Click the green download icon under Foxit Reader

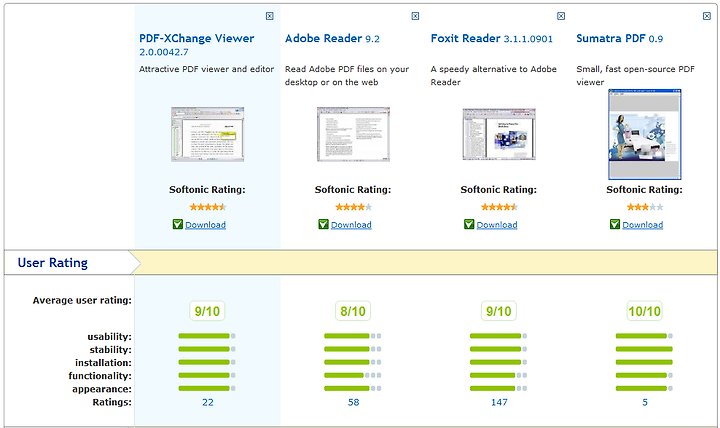point(469,224)
